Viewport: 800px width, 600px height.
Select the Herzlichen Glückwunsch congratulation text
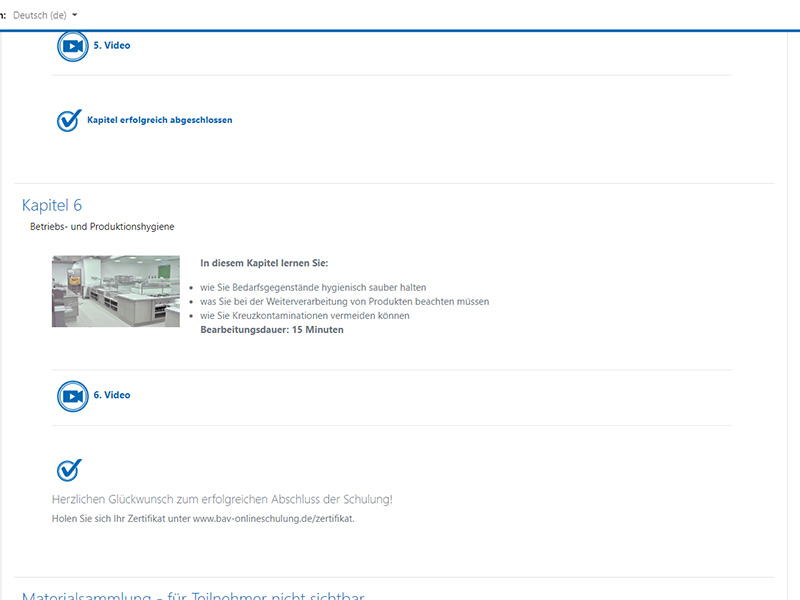[x=222, y=499]
